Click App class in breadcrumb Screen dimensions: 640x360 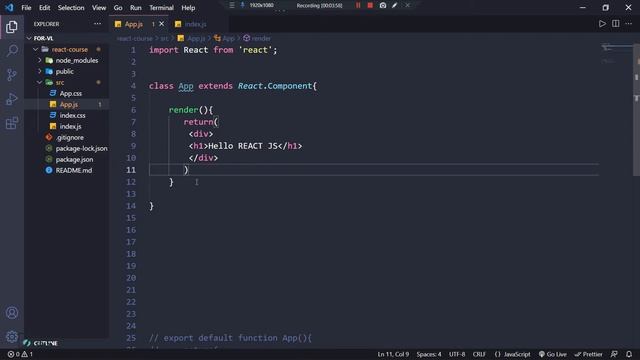224,38
